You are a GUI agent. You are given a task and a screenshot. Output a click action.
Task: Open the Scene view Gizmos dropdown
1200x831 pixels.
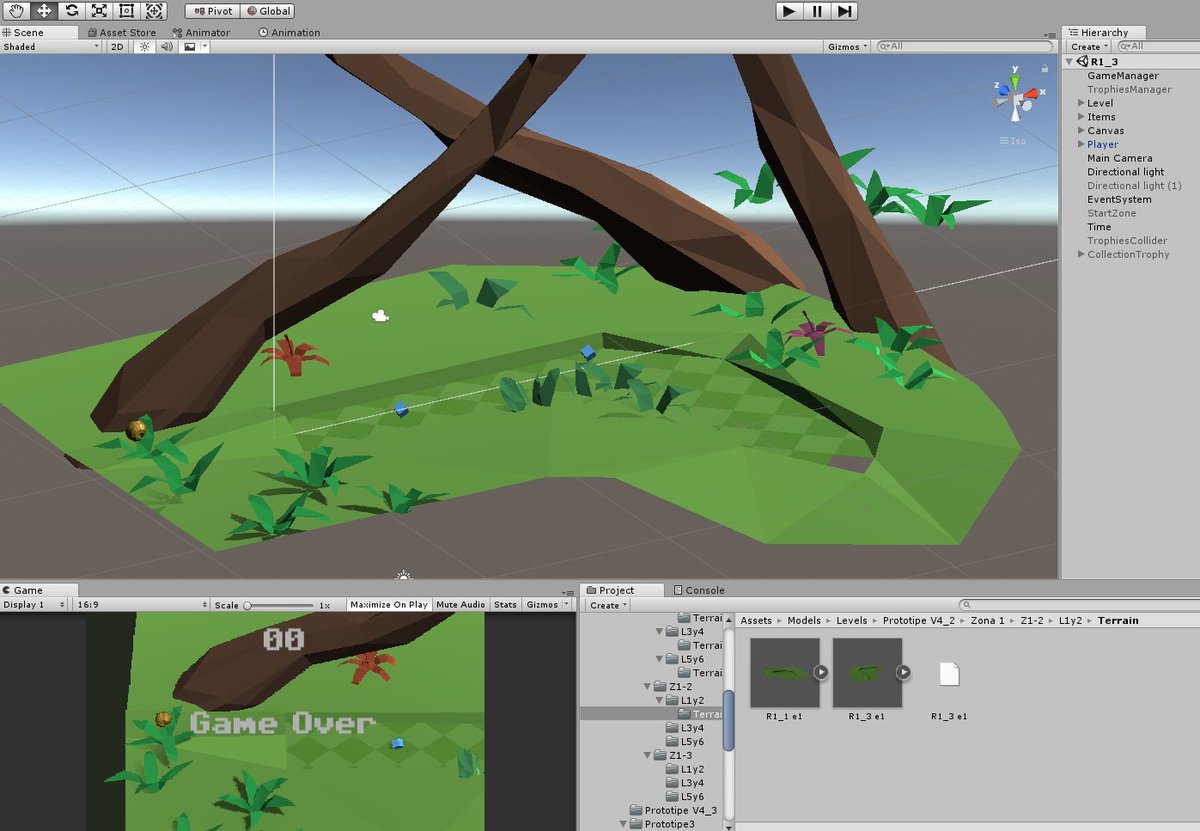(849, 47)
